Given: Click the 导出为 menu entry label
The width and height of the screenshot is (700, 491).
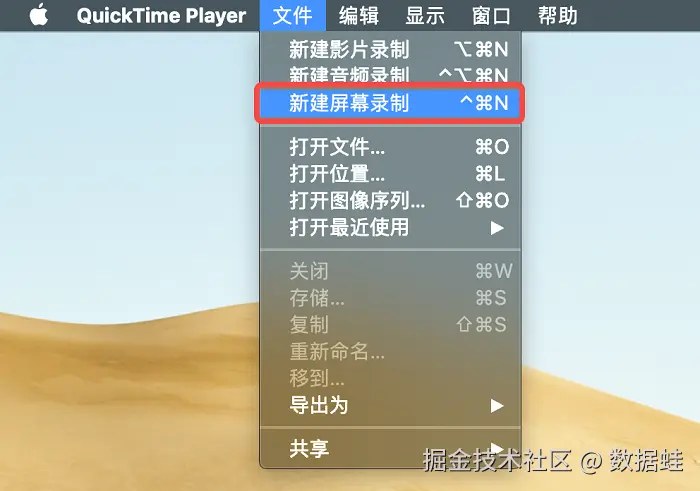Looking at the screenshot, I should click(319, 406).
